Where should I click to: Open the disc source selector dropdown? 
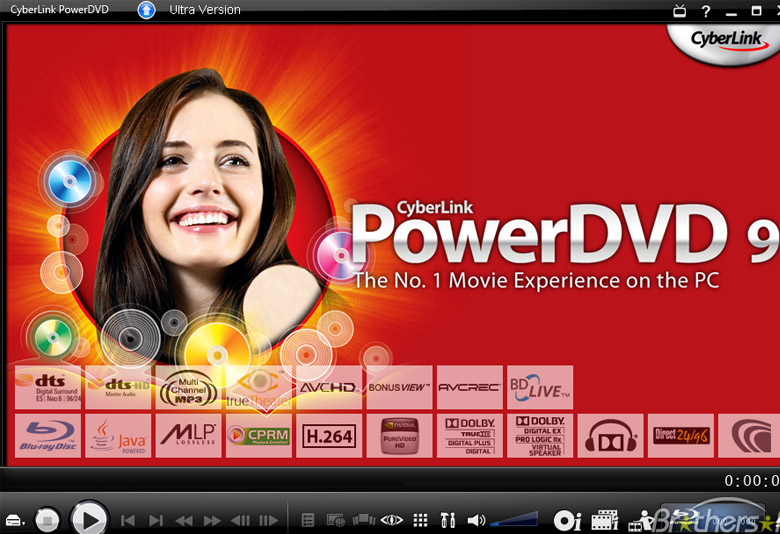click(14, 521)
